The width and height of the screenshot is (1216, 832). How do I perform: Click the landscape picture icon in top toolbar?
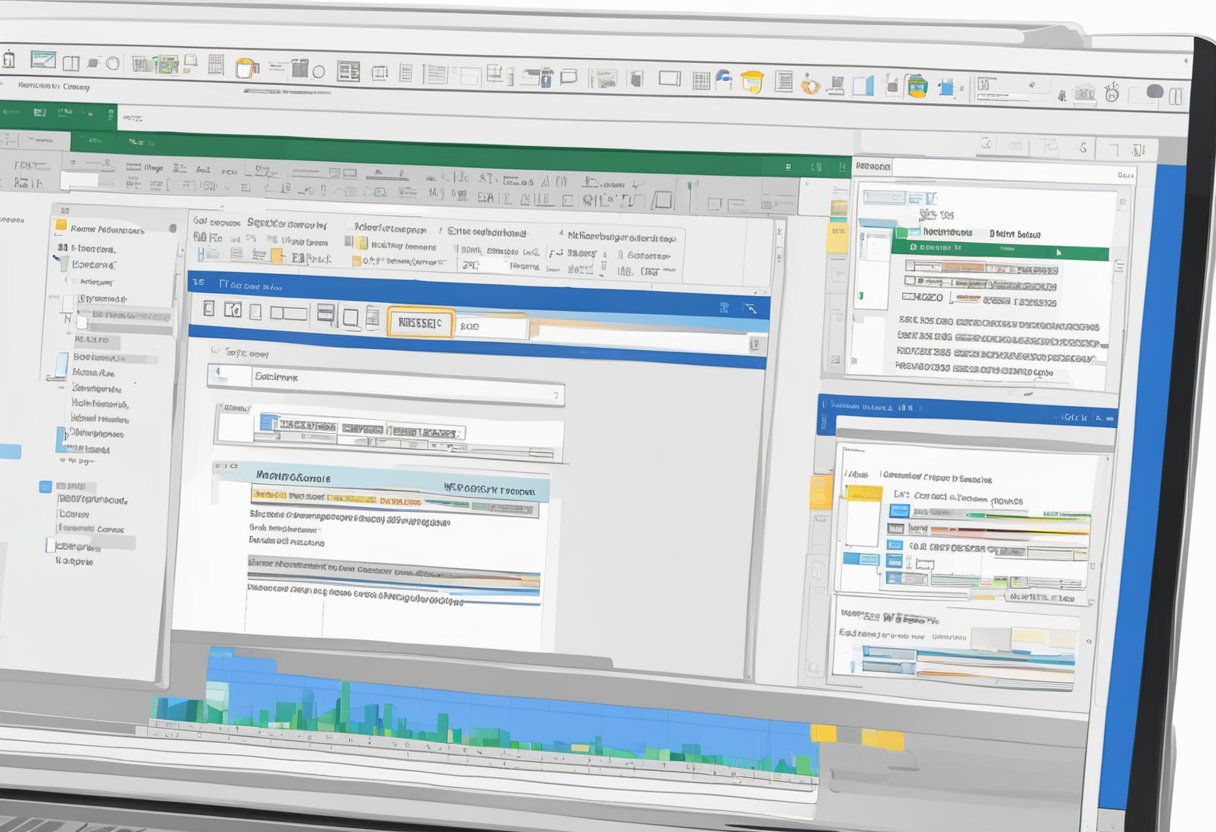pos(43,60)
